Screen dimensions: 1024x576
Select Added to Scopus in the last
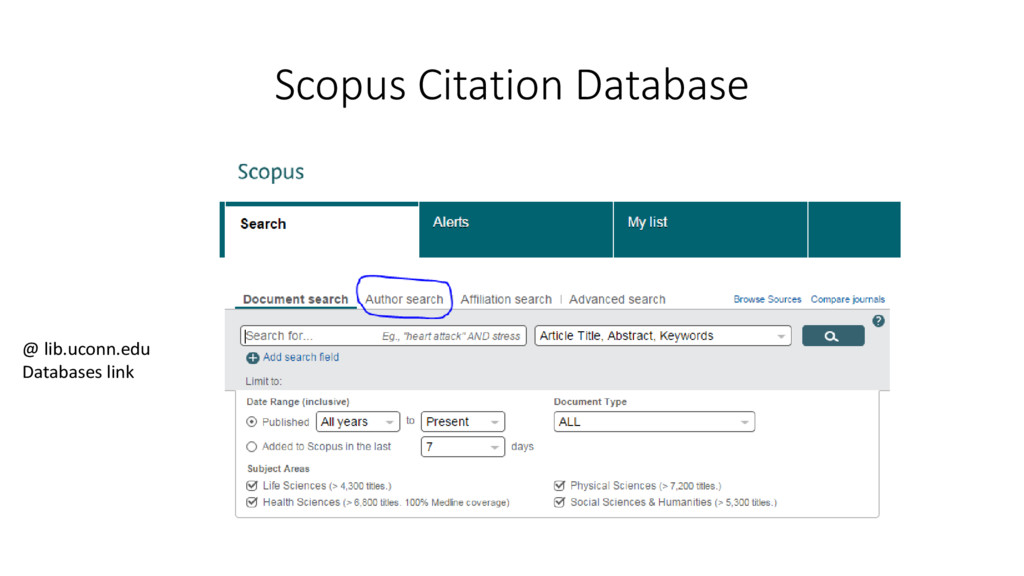click(251, 447)
